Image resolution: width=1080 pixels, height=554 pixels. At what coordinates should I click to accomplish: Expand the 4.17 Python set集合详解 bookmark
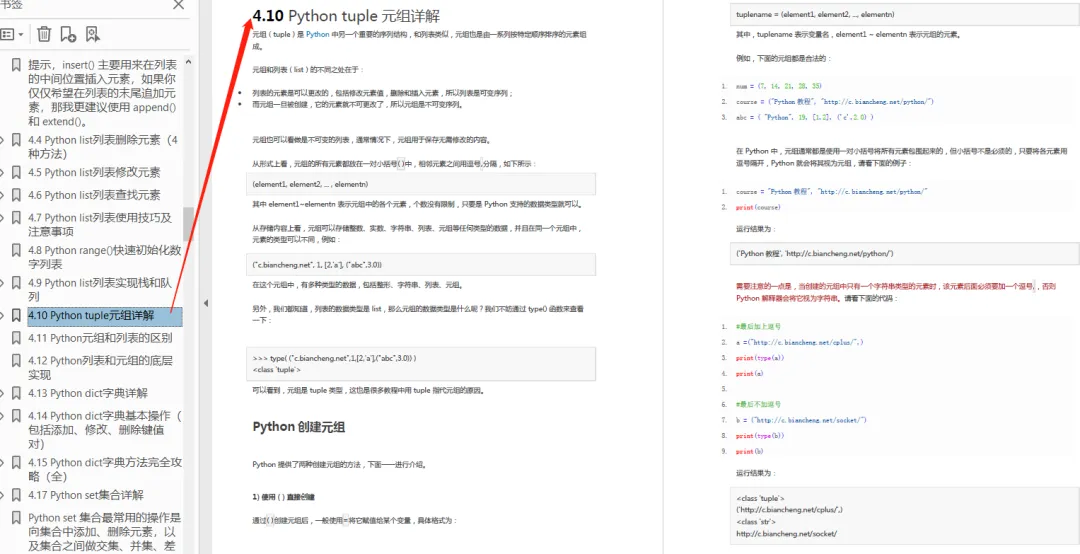coord(2,495)
